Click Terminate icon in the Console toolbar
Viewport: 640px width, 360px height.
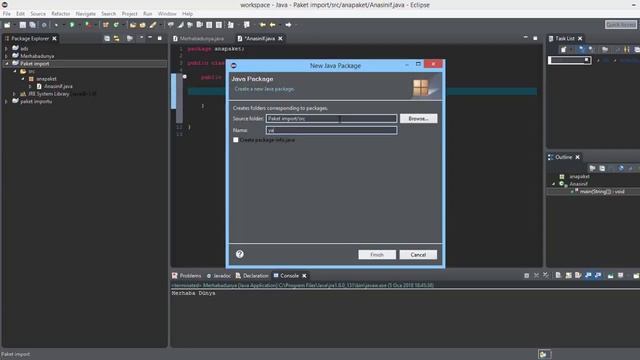click(x=527, y=276)
